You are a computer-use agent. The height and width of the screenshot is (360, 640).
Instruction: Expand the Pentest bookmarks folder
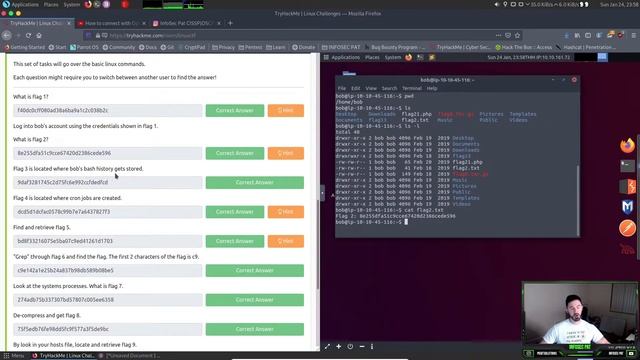pyautogui.click(x=250, y=47)
